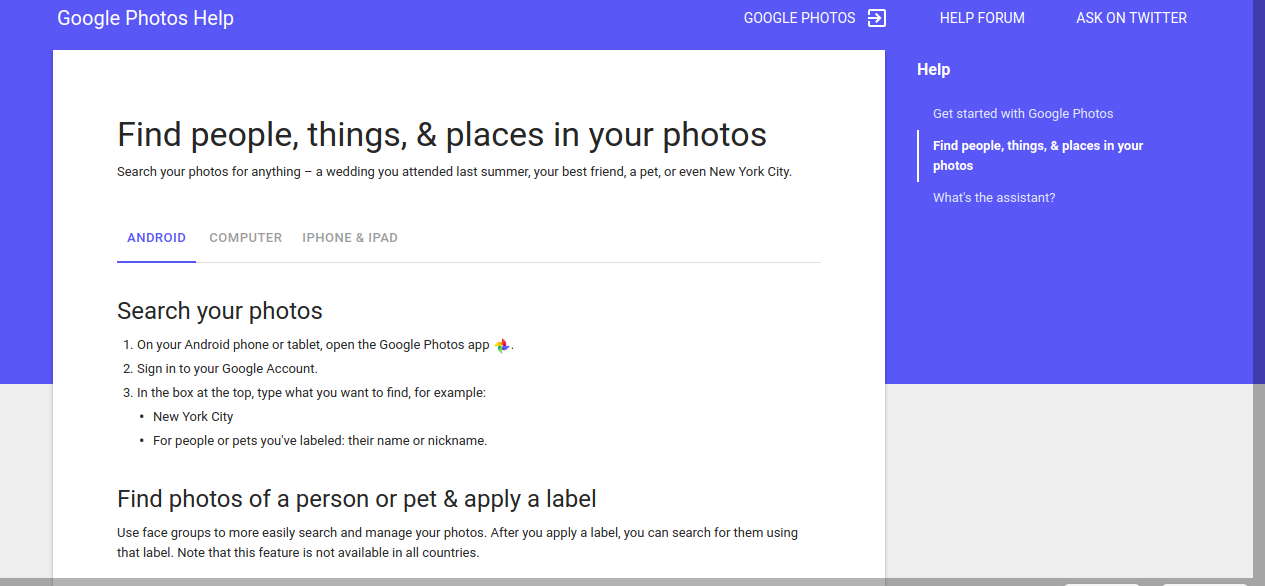Click the 'Use face groups' paragraph
Screen dimensions: 1265x586
[457, 543]
